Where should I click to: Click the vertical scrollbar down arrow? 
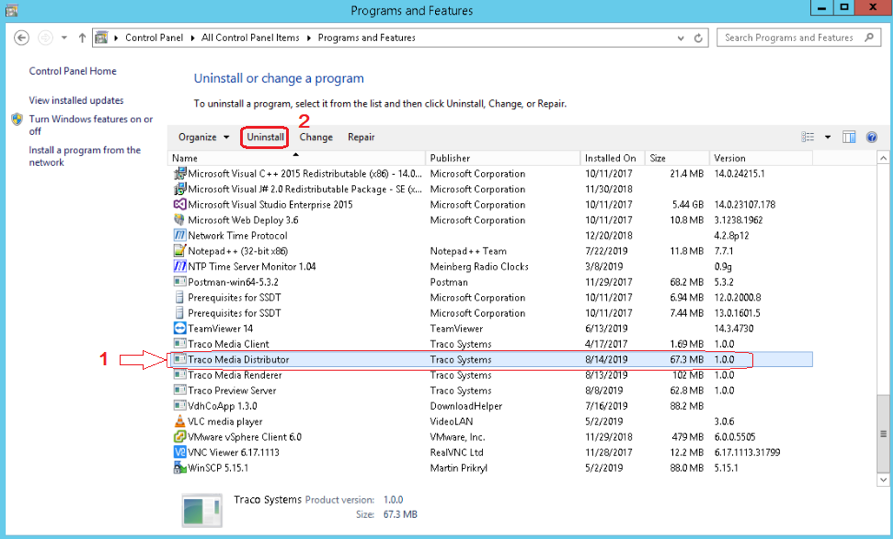883,480
